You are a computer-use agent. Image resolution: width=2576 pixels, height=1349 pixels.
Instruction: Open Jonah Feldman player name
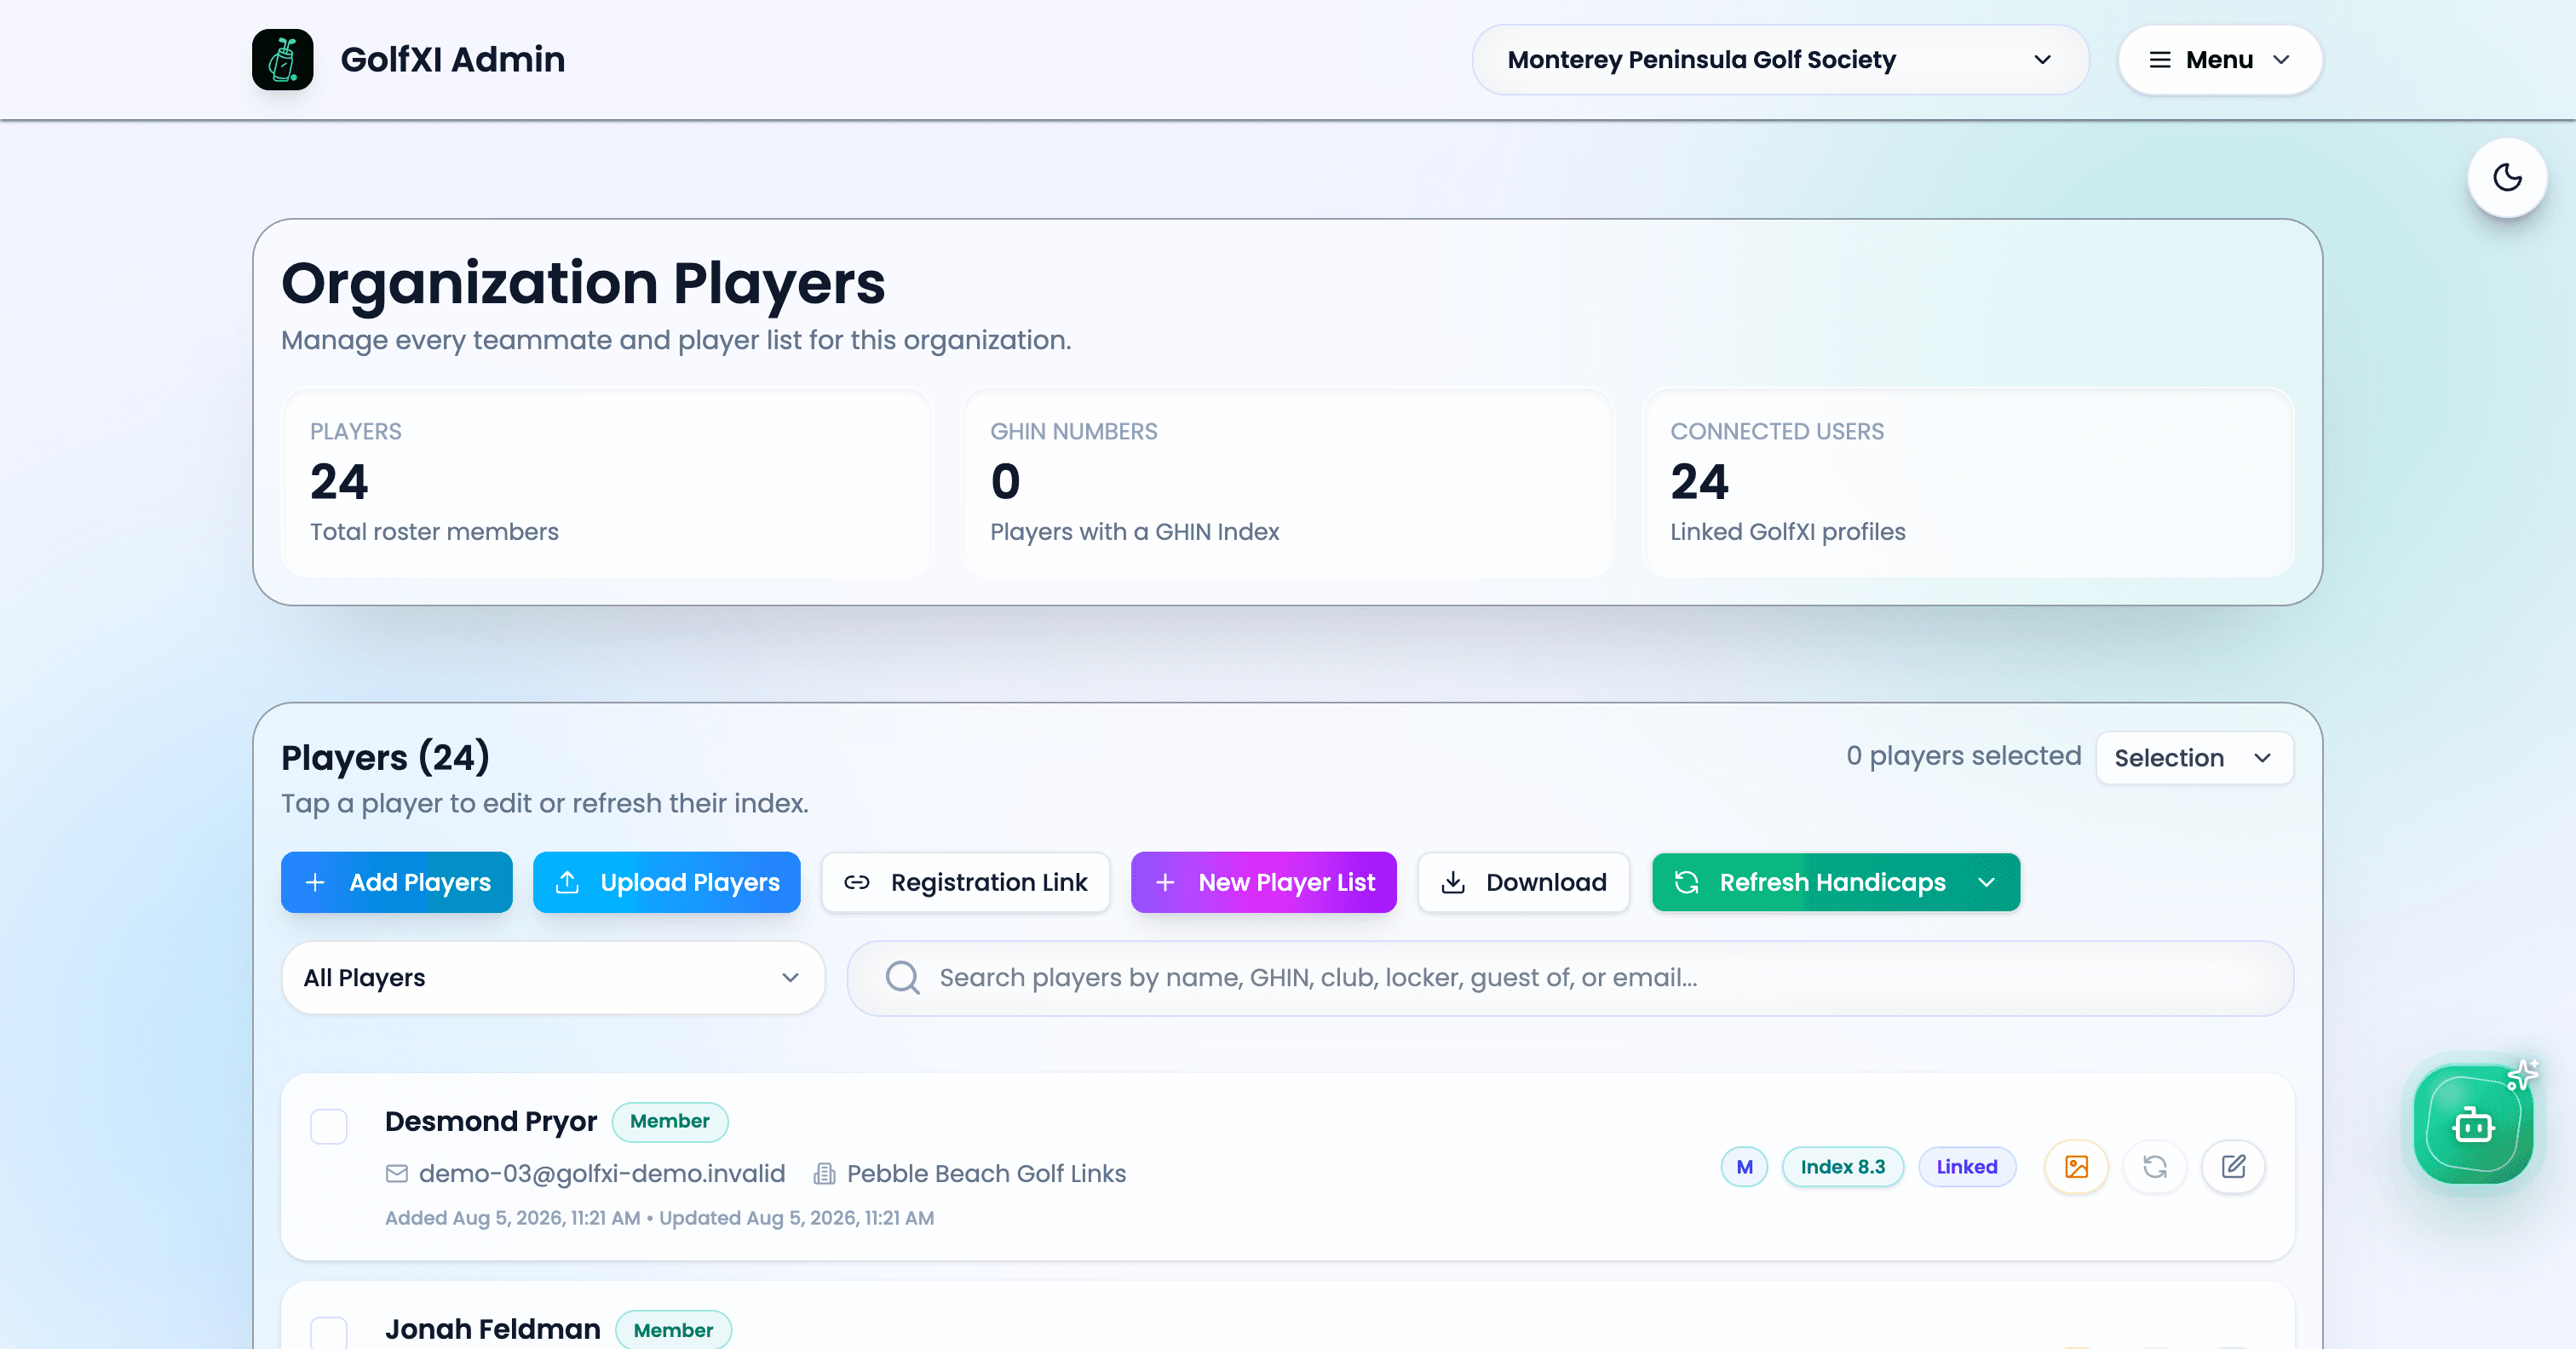coord(492,1329)
